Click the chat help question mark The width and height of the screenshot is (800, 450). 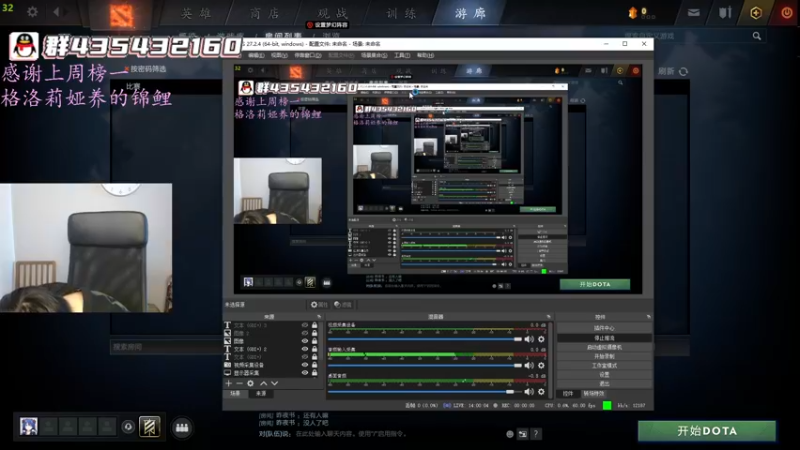(x=535, y=434)
